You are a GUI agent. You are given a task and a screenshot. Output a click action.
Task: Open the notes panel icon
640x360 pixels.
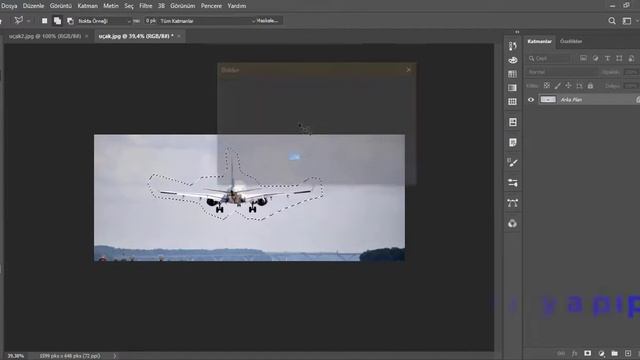click(513, 142)
